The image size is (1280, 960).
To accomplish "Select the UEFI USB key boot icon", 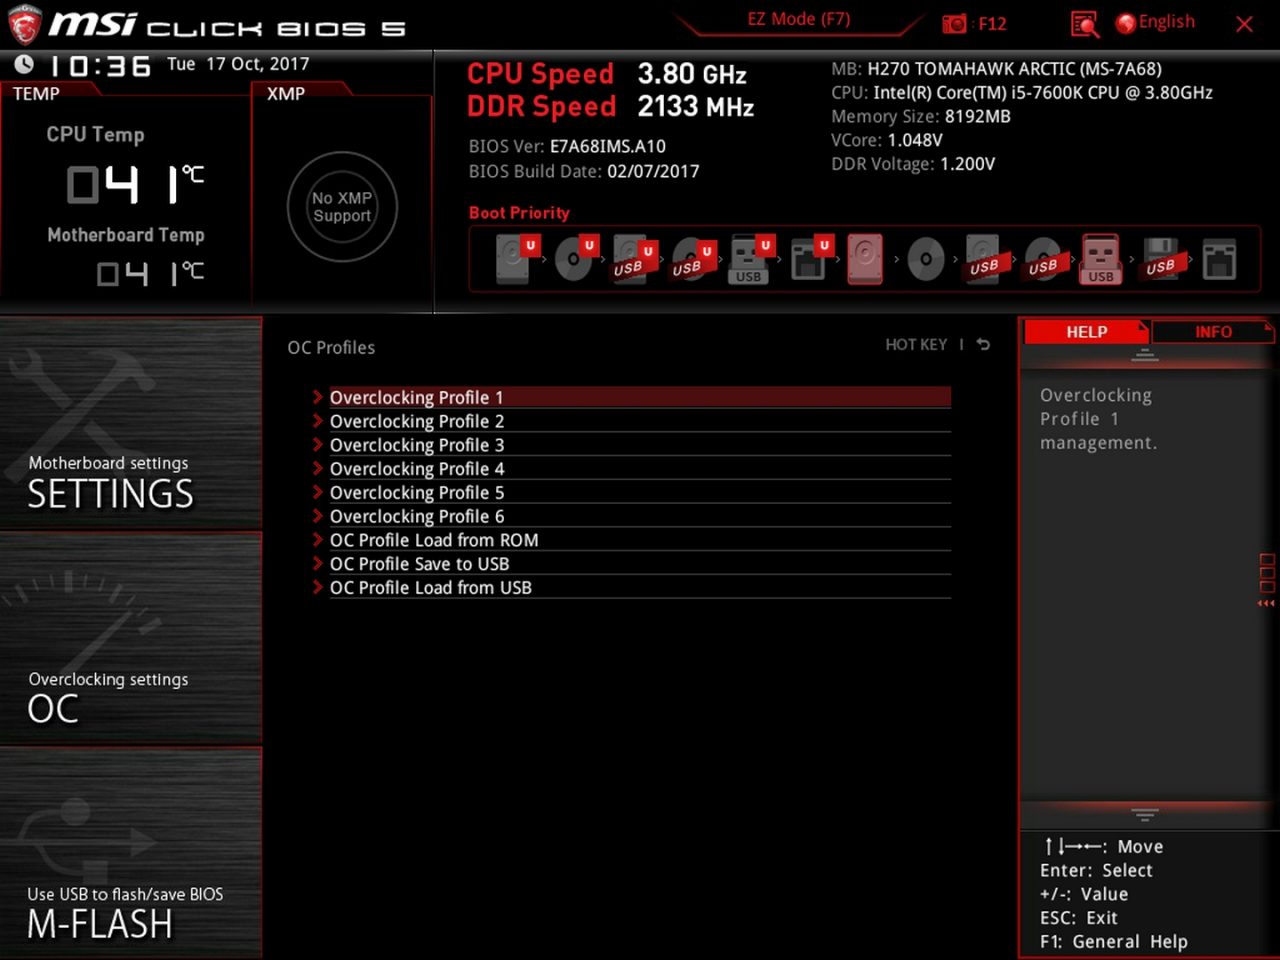I will click(x=751, y=259).
